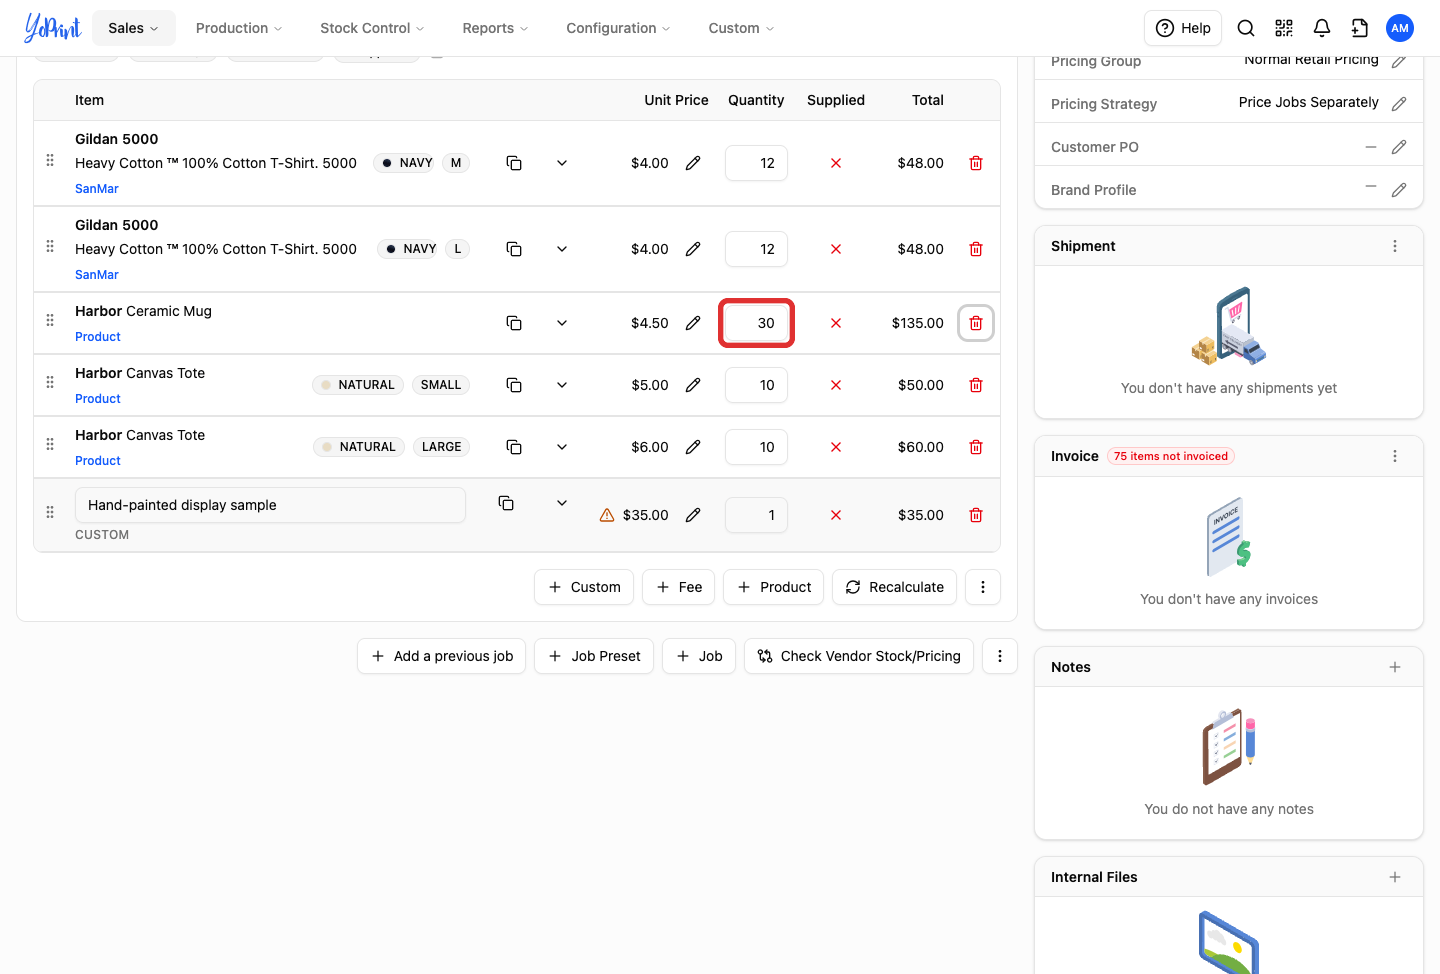
Task: Click the search magnifier icon
Action: tap(1246, 28)
